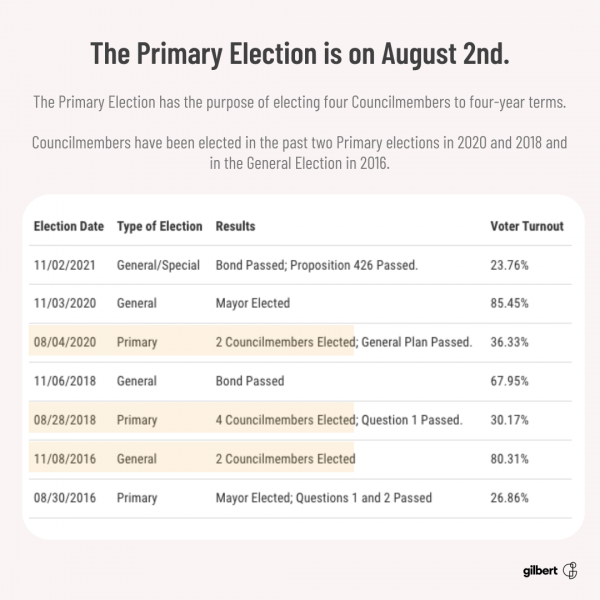Select the 80.31% turnout value

tap(510, 459)
